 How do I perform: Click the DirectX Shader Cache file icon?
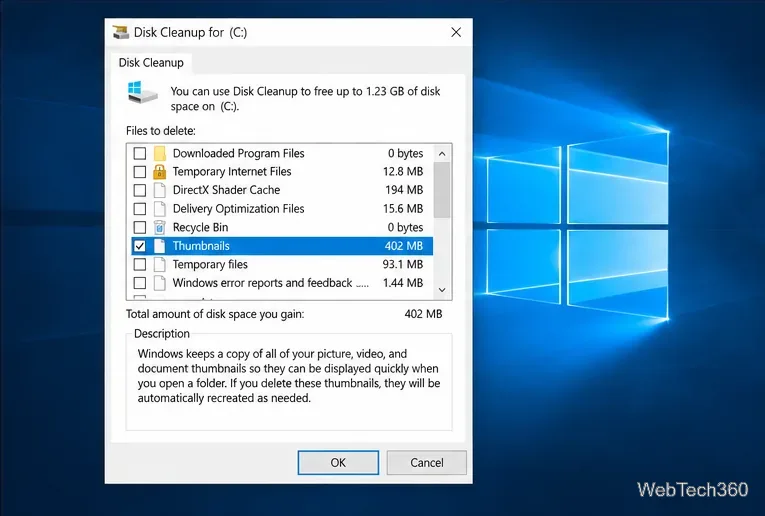(x=160, y=190)
